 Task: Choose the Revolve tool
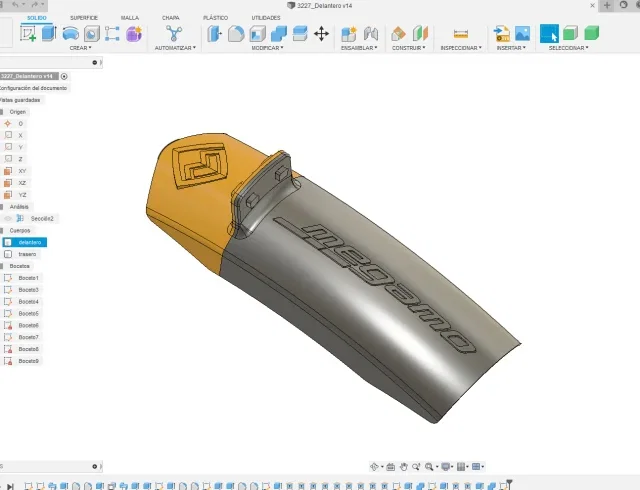[71, 33]
